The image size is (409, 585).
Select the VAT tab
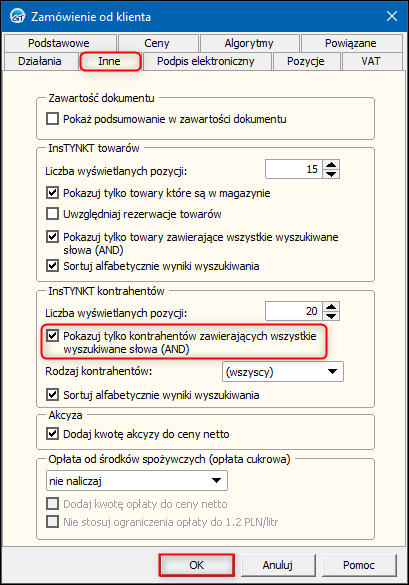(x=371, y=61)
